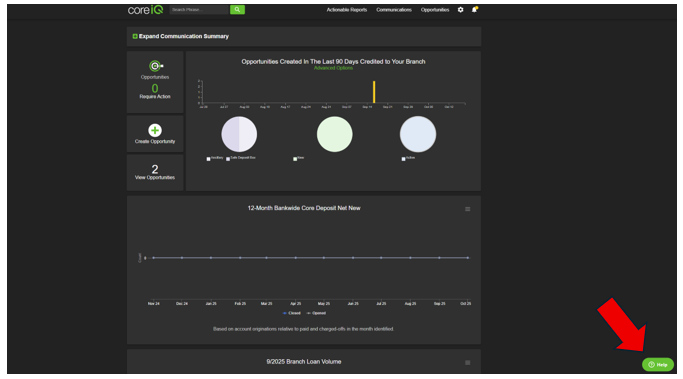
Task: Open the Branch Loan Volume chart menu
Action: (x=467, y=362)
